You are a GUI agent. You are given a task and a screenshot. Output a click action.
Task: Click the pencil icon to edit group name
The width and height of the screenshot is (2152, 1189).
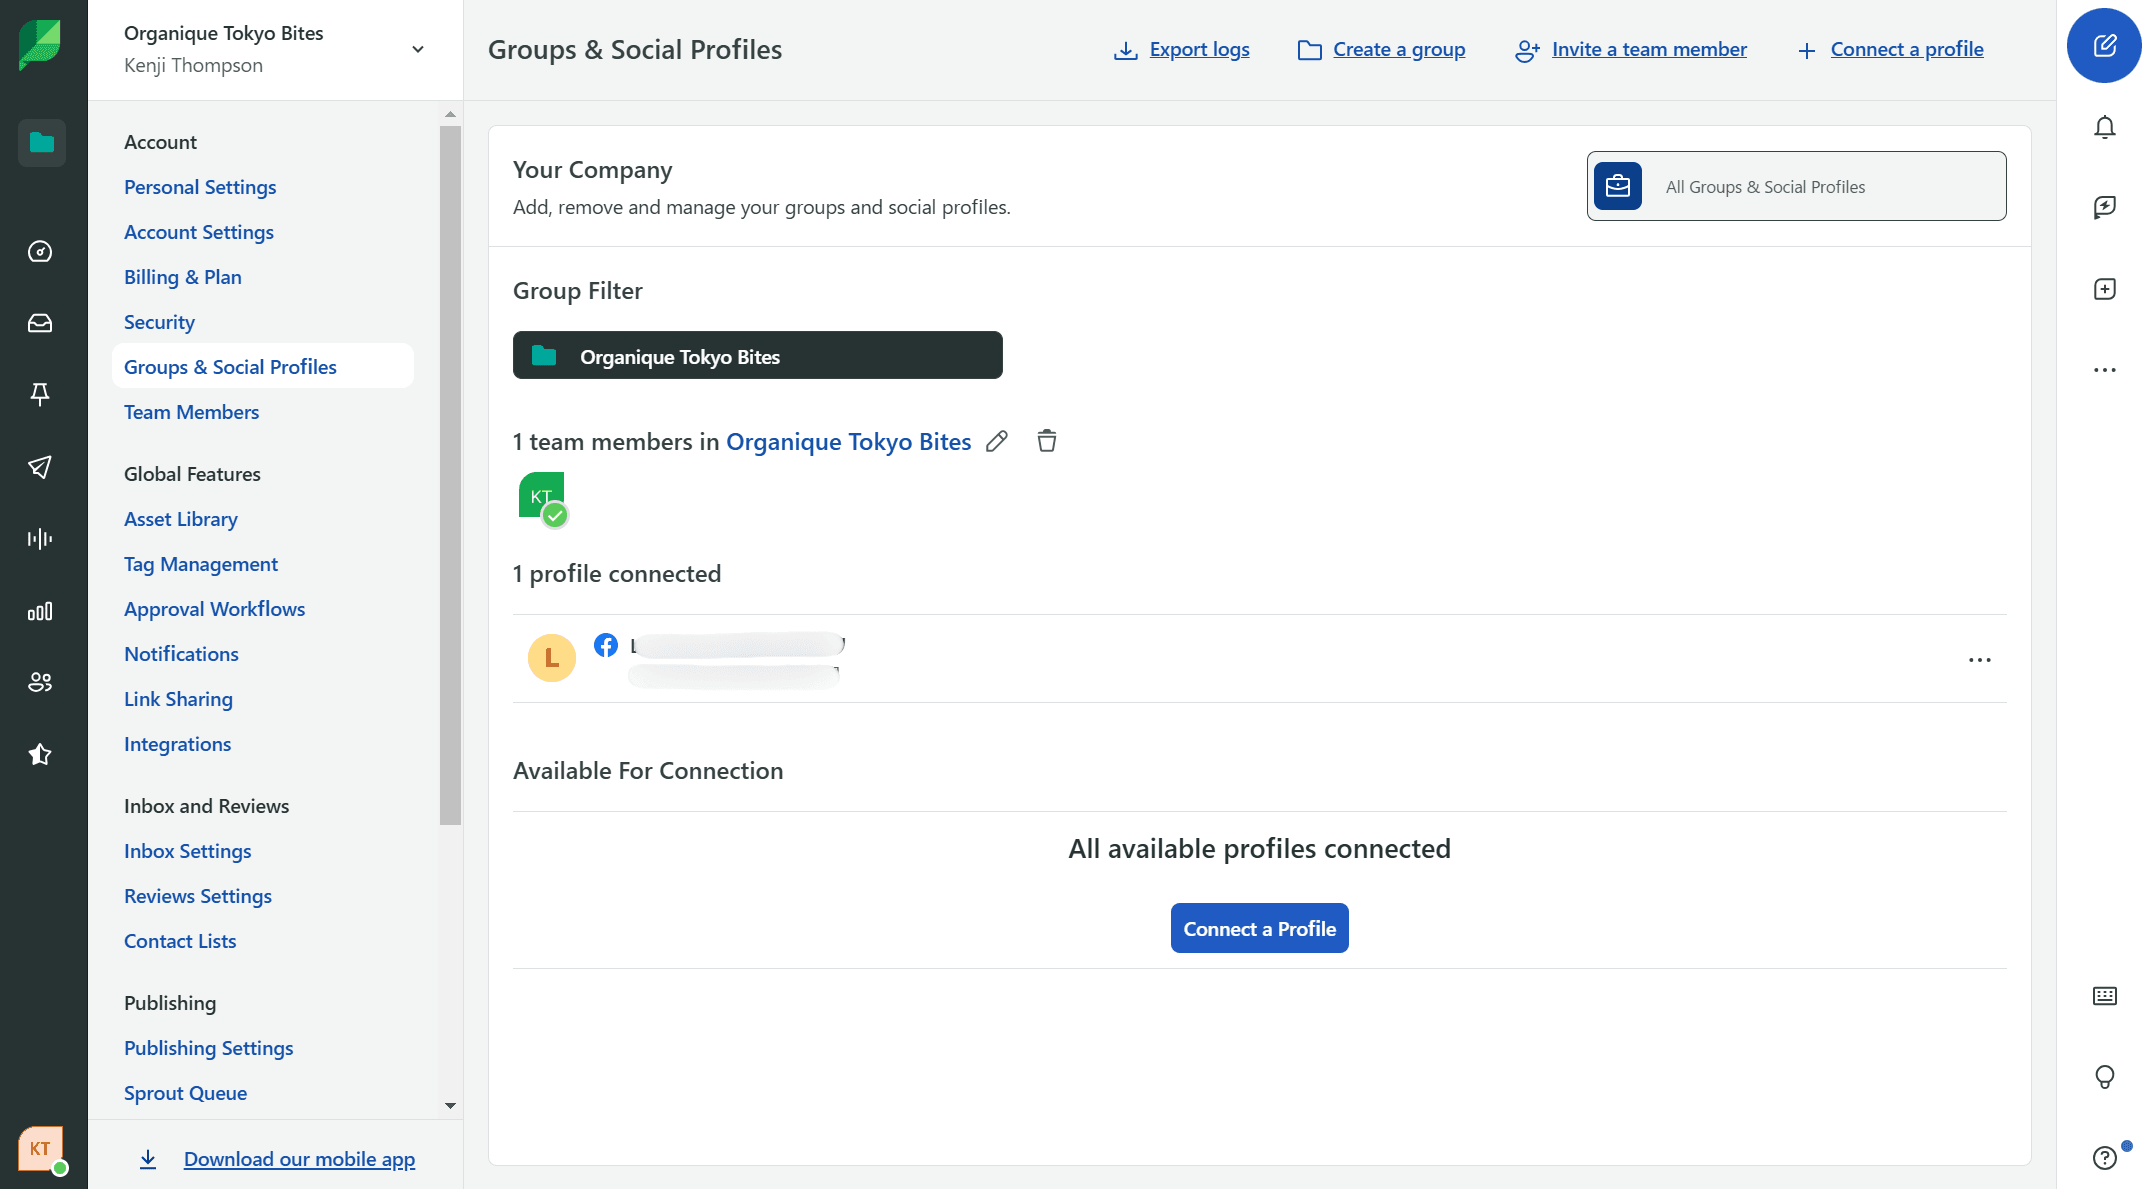[996, 441]
